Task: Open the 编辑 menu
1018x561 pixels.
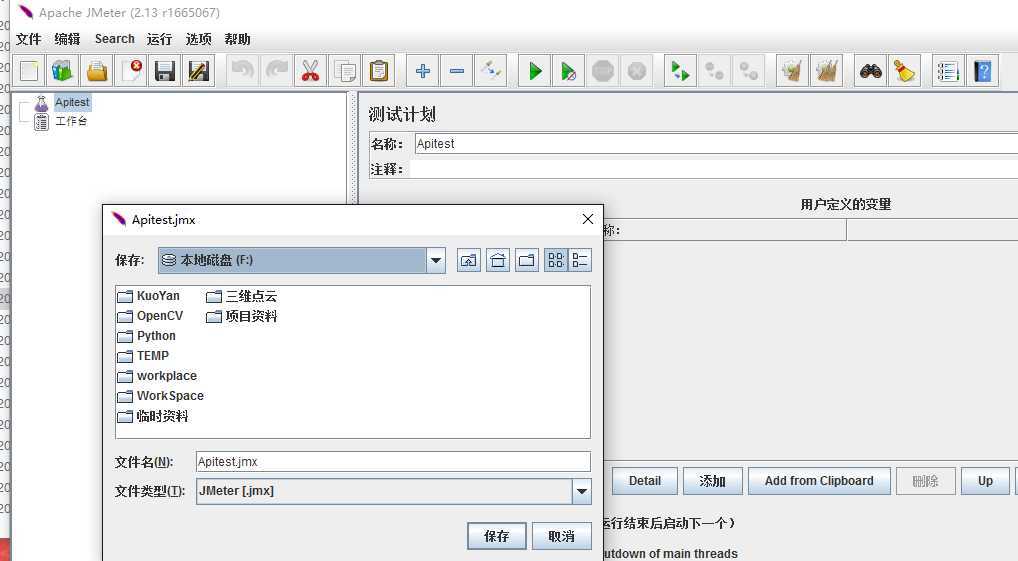Action: click(x=68, y=39)
